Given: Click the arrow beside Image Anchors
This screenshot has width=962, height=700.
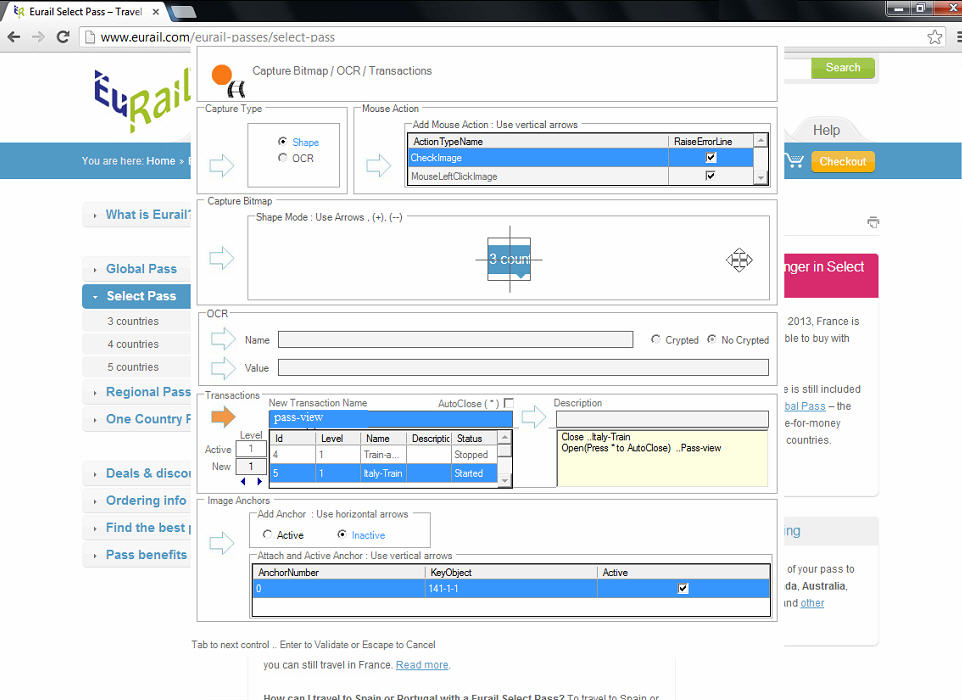Looking at the screenshot, I should [221, 542].
